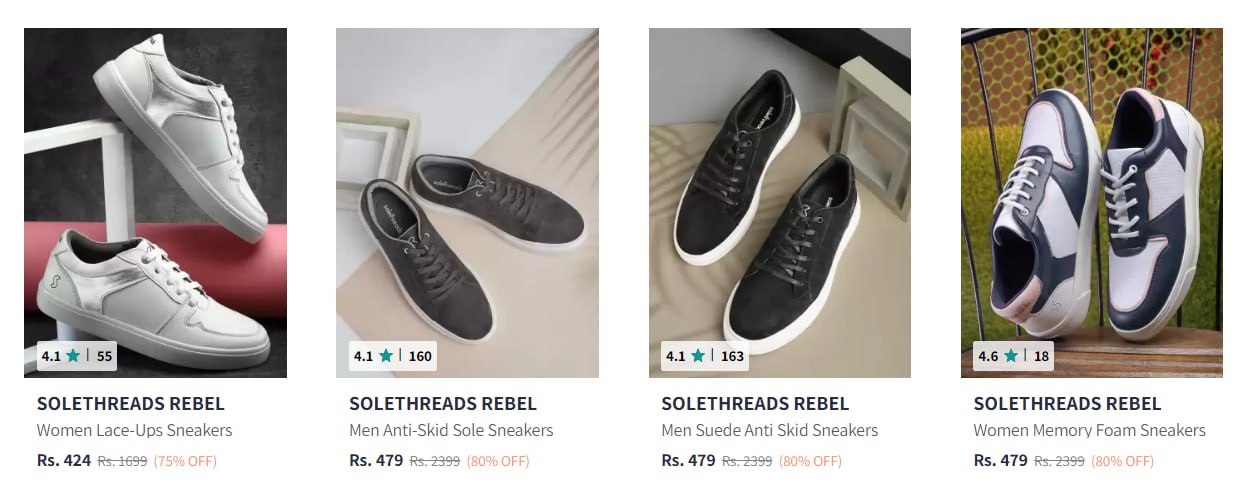Open the Men Anti-Skid Sole Sneakers title link
1249x492 pixels.
[x=451, y=431]
